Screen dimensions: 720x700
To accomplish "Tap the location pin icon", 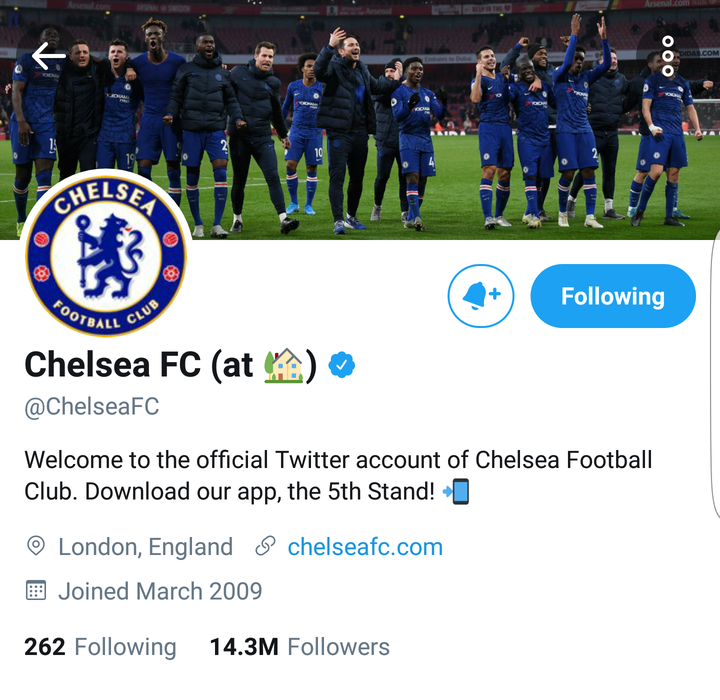I will (36, 547).
